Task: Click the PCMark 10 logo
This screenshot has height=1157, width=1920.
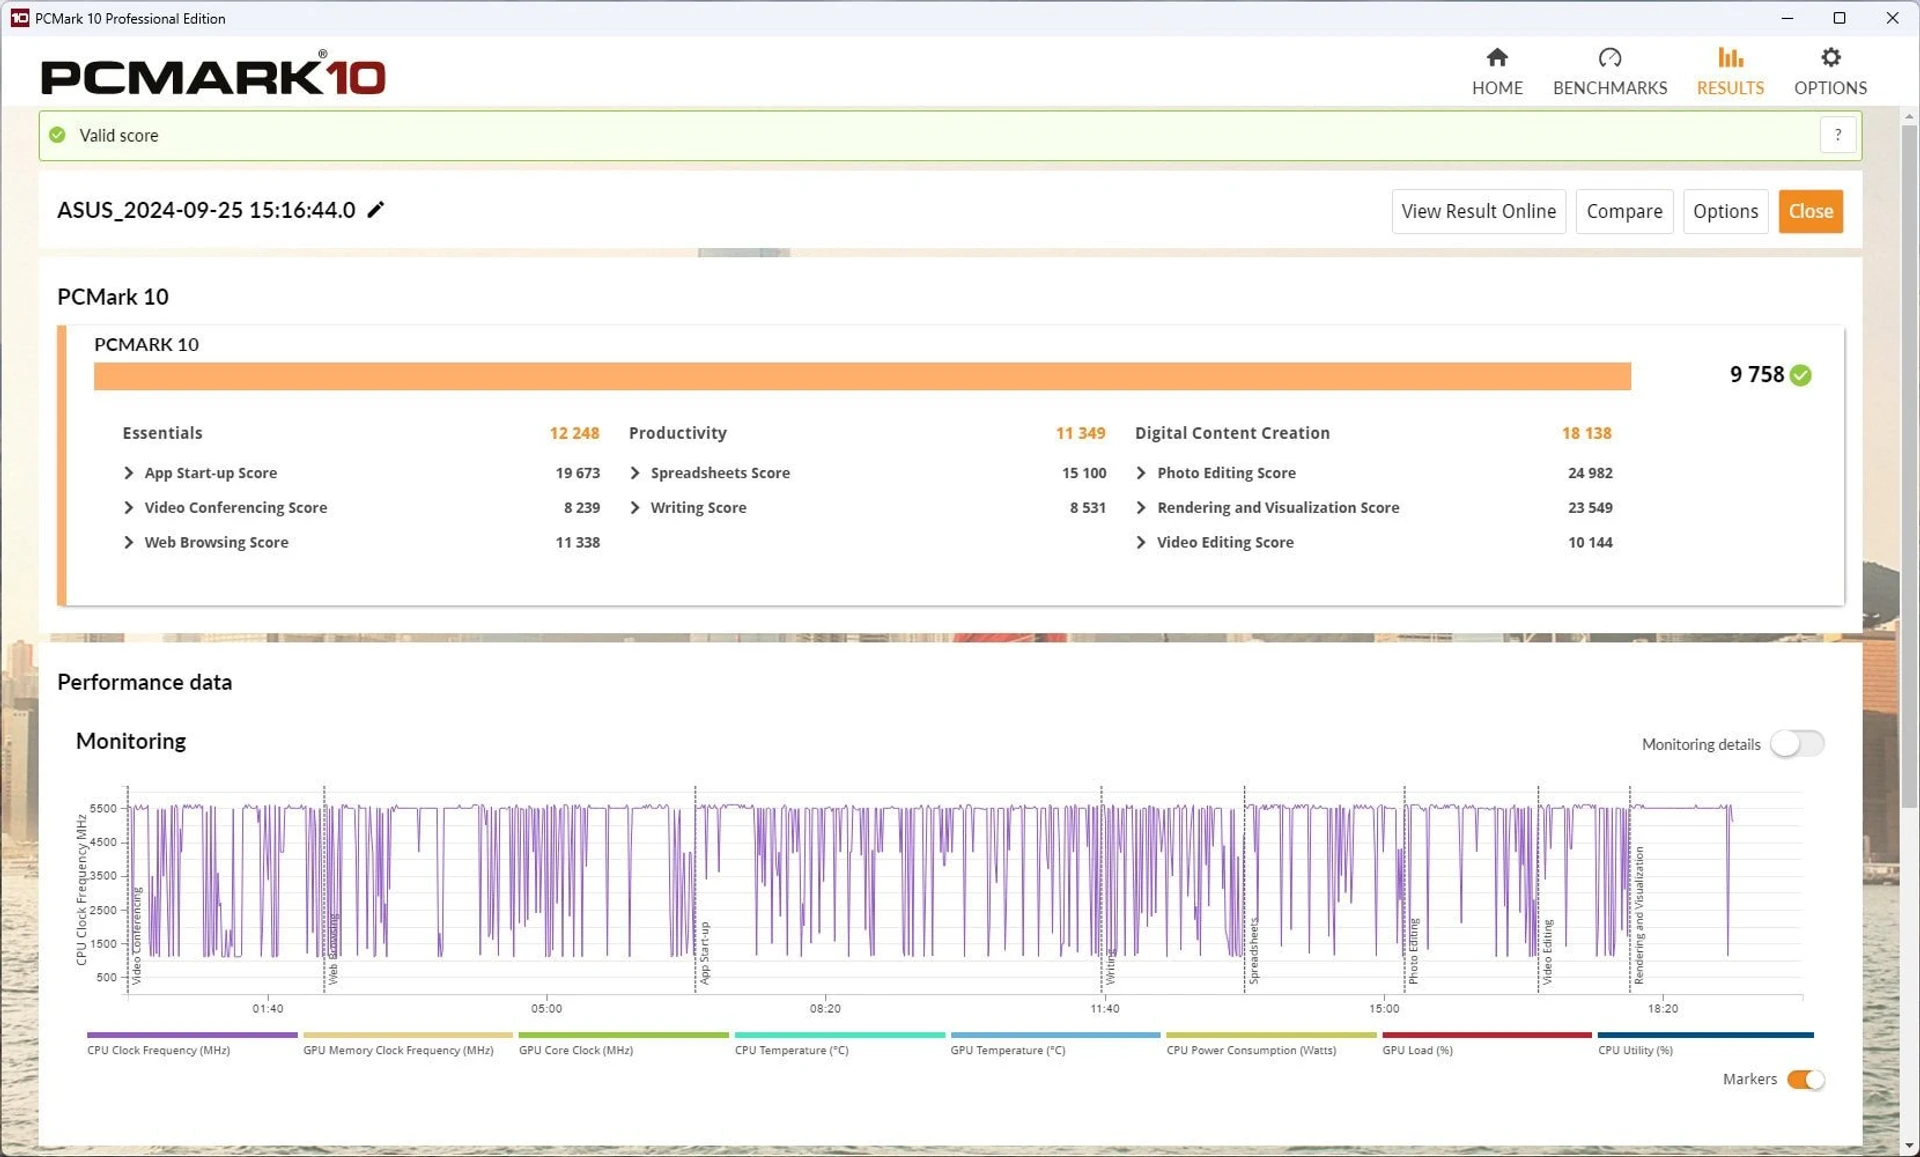Action: coord(213,74)
